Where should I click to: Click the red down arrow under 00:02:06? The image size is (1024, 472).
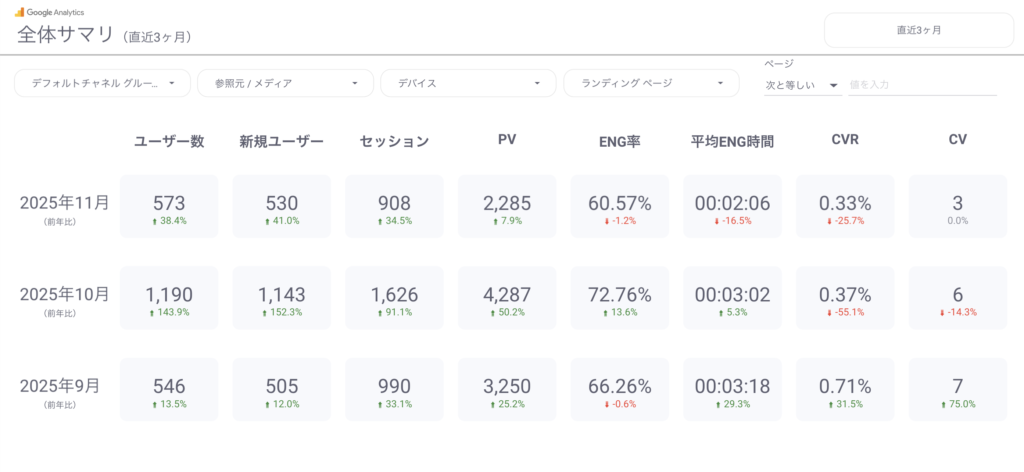[718, 221]
